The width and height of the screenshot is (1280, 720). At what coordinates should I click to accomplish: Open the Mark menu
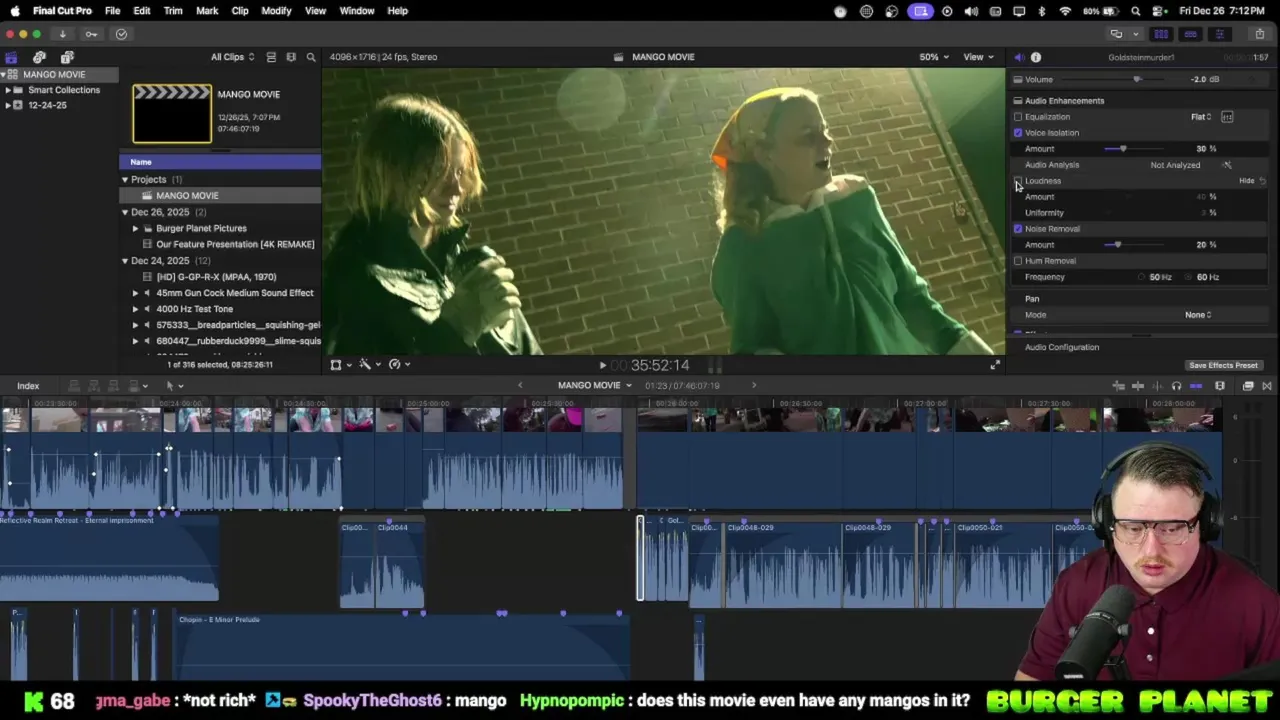tap(207, 11)
